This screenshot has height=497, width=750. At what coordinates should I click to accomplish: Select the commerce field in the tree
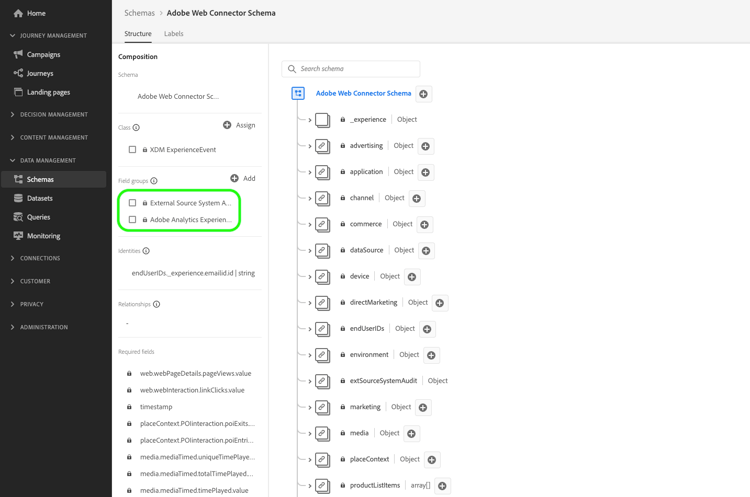[x=365, y=224]
